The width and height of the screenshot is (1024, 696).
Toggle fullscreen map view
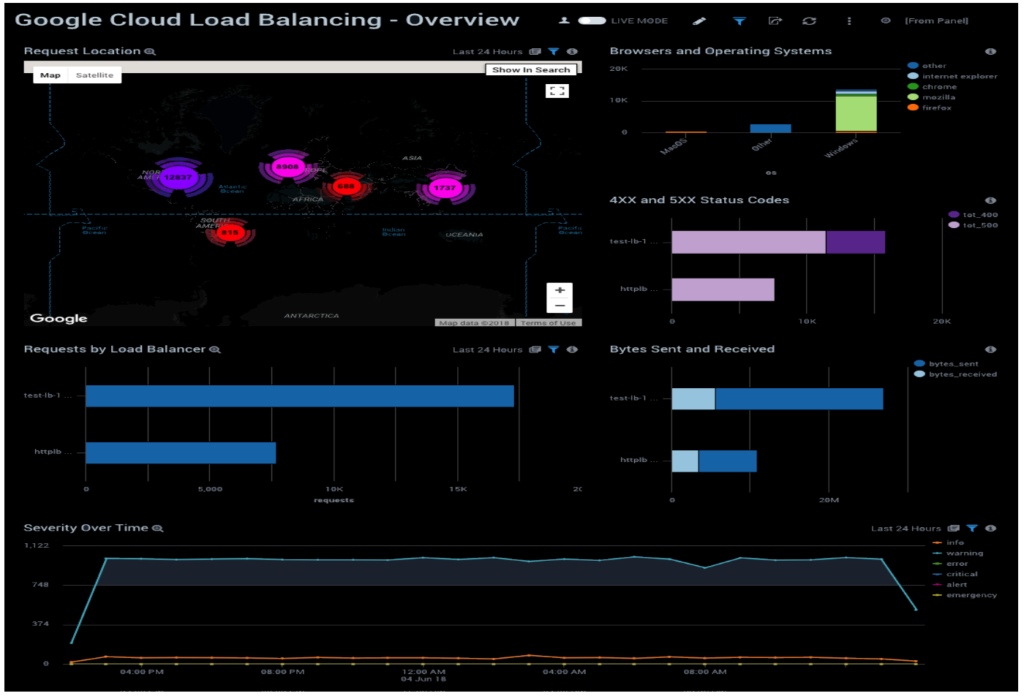coord(557,91)
